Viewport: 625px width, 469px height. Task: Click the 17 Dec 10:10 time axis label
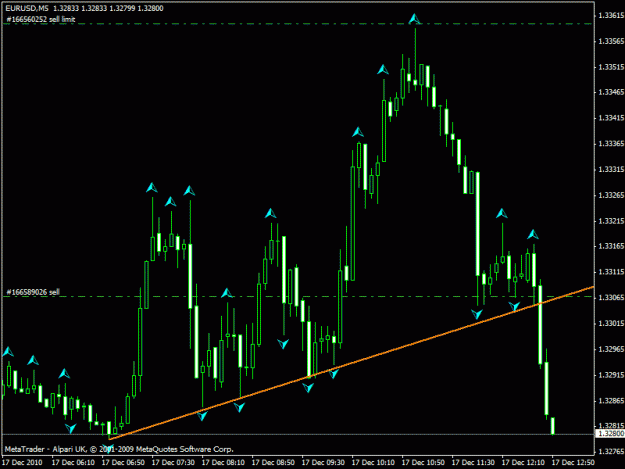point(373,463)
